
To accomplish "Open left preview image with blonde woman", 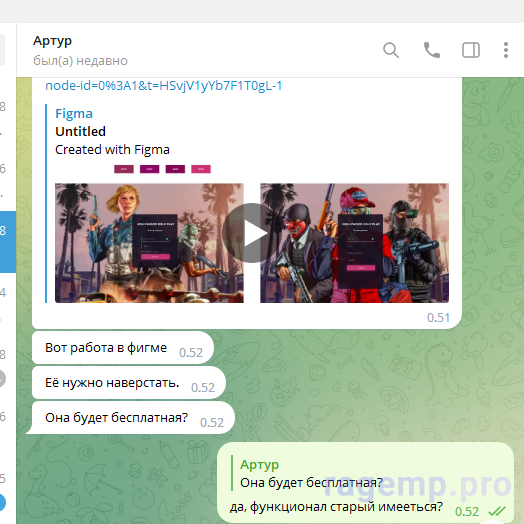I will pos(149,243).
